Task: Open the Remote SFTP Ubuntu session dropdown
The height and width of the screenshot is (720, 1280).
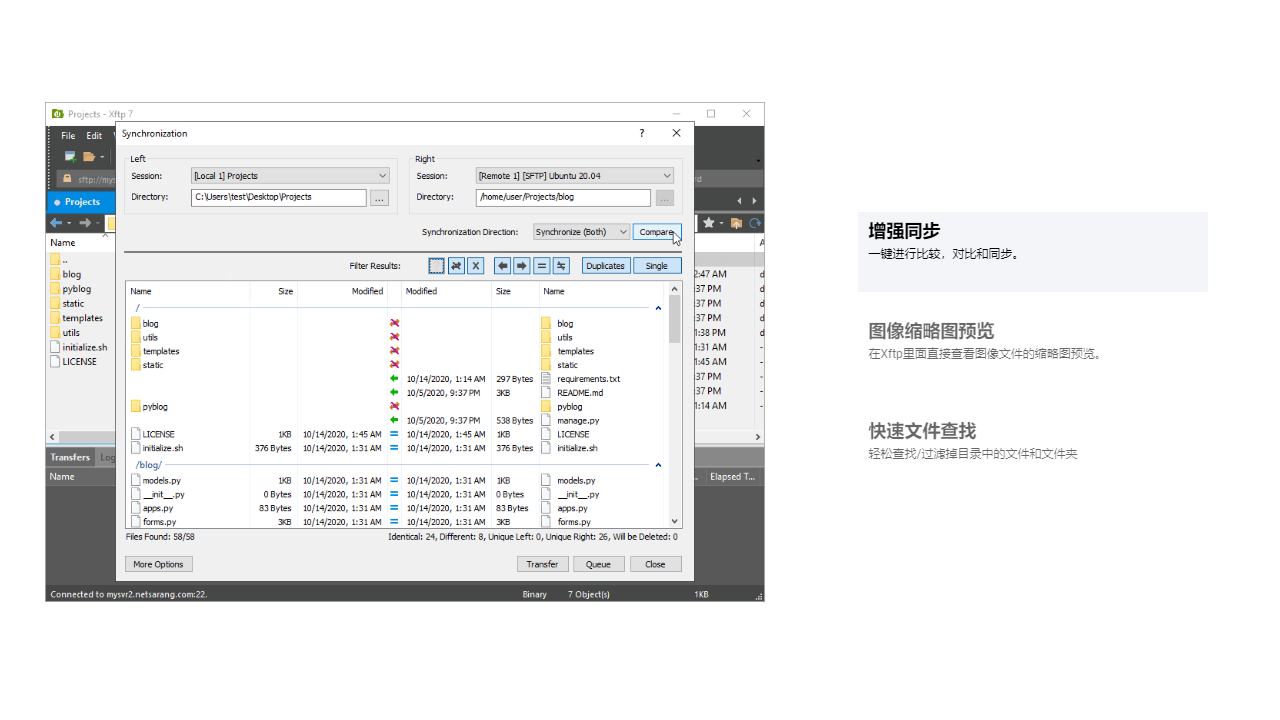Action: pos(574,175)
